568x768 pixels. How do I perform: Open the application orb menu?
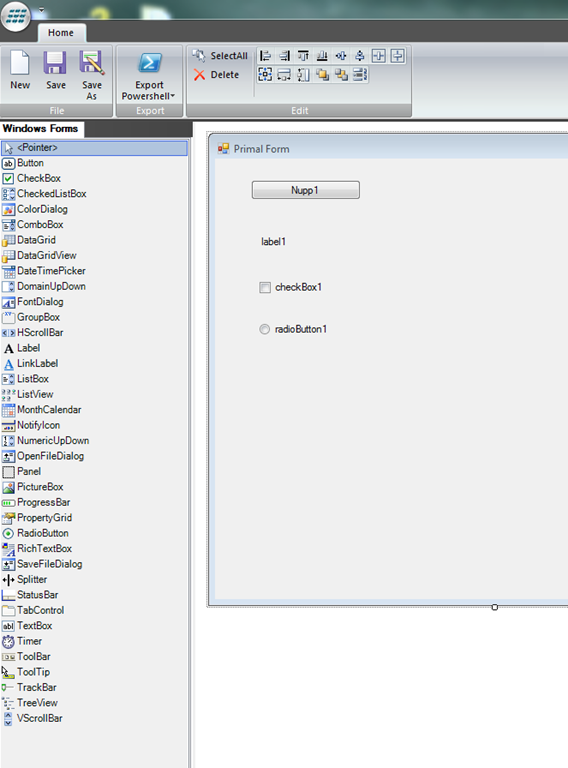[x=16, y=16]
